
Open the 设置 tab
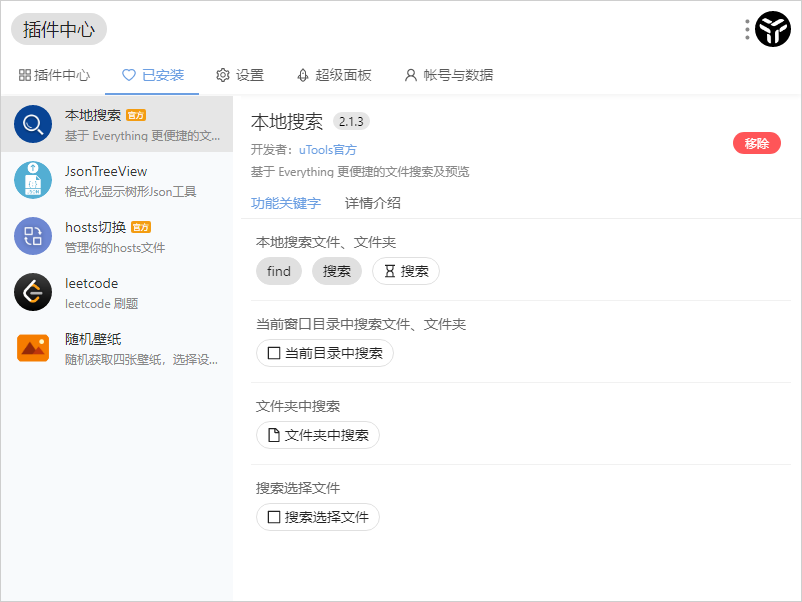click(x=240, y=75)
